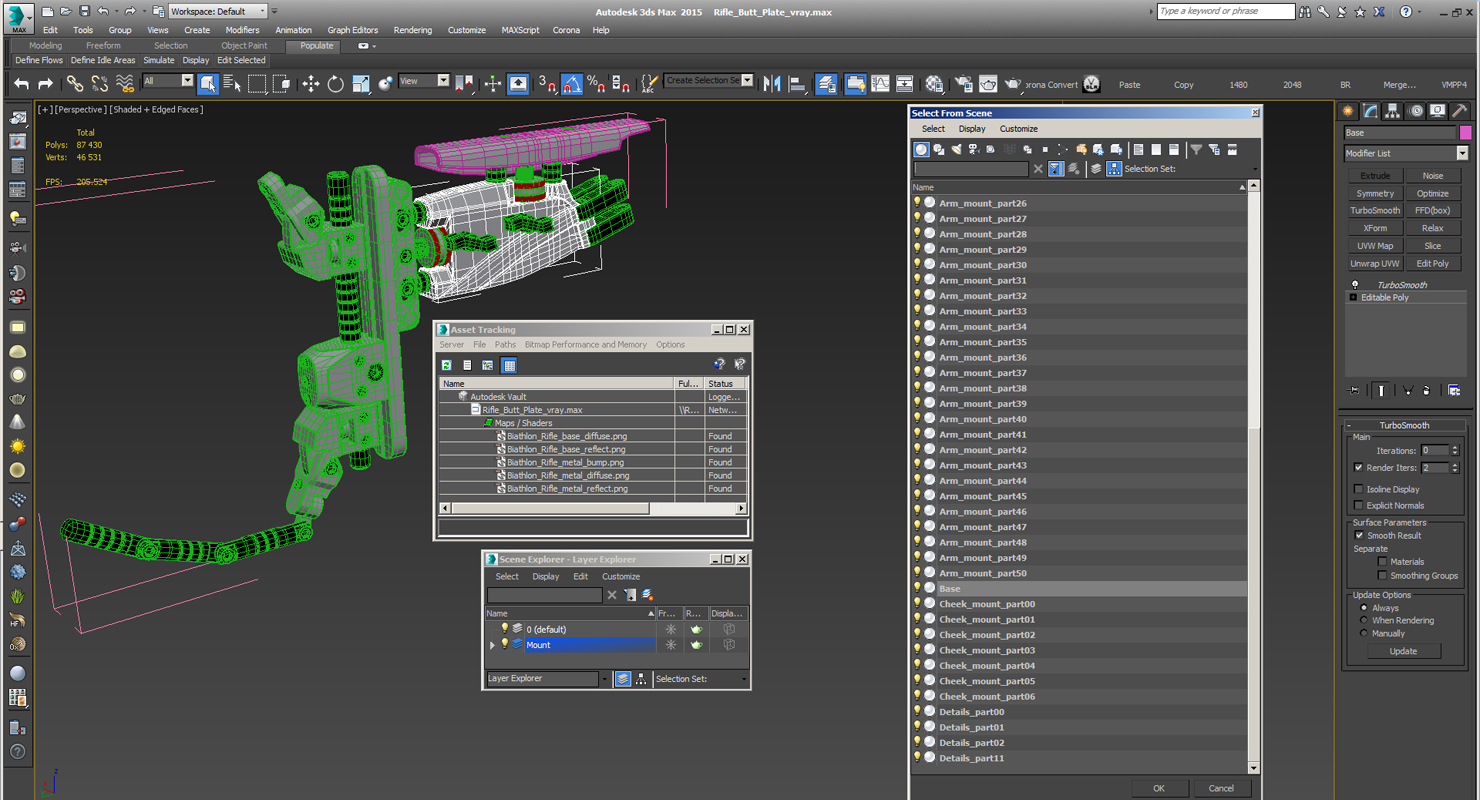This screenshot has width=1480, height=800.
Task: Switch to the Utilities hammer tab
Action: coord(1460,111)
